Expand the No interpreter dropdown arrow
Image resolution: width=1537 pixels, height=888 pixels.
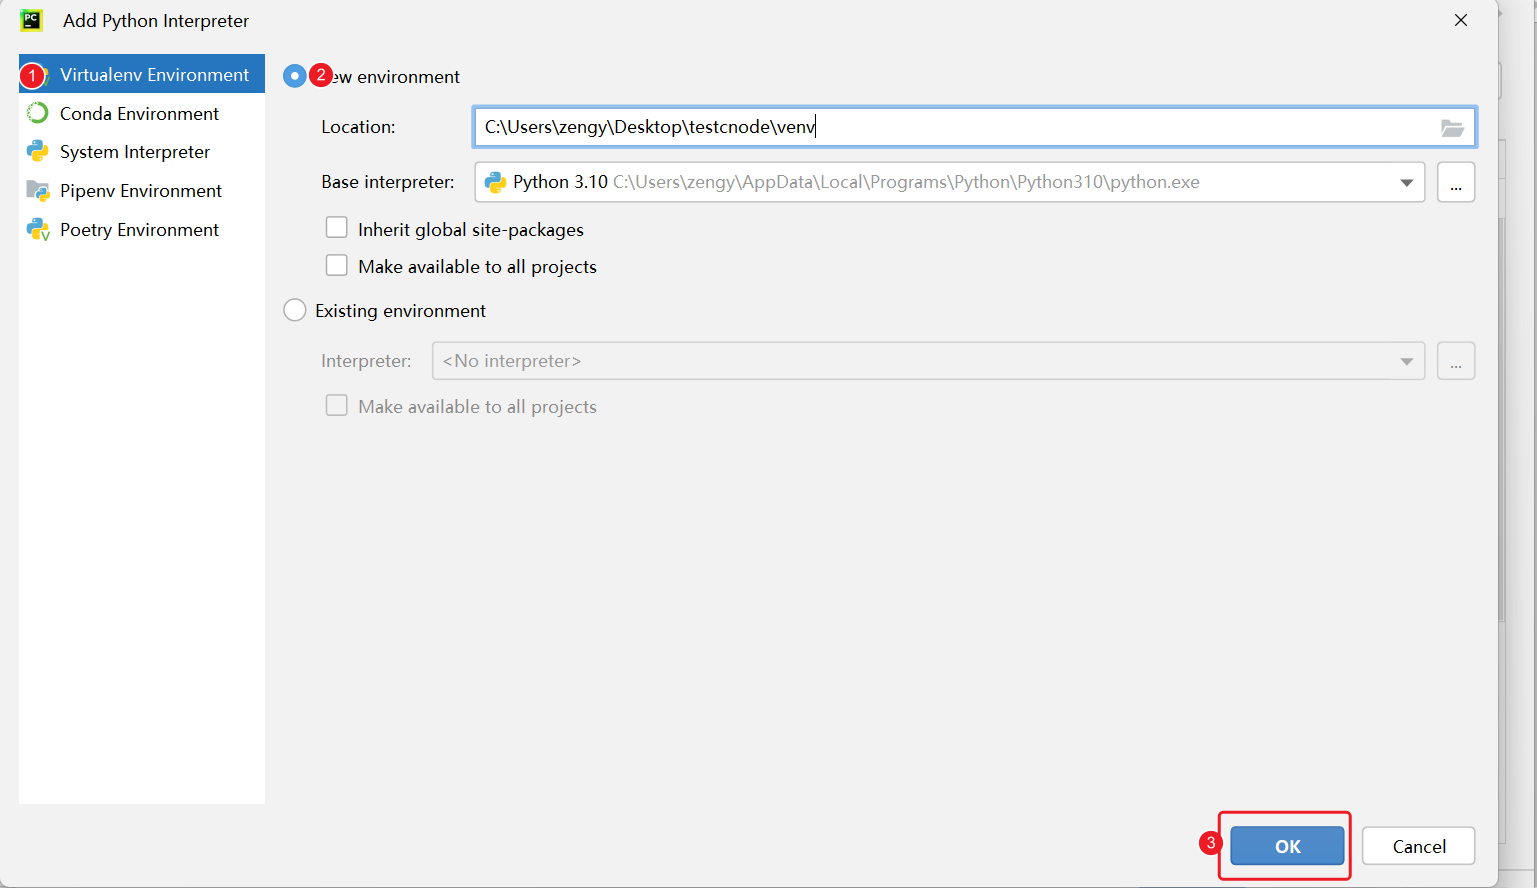(1407, 361)
